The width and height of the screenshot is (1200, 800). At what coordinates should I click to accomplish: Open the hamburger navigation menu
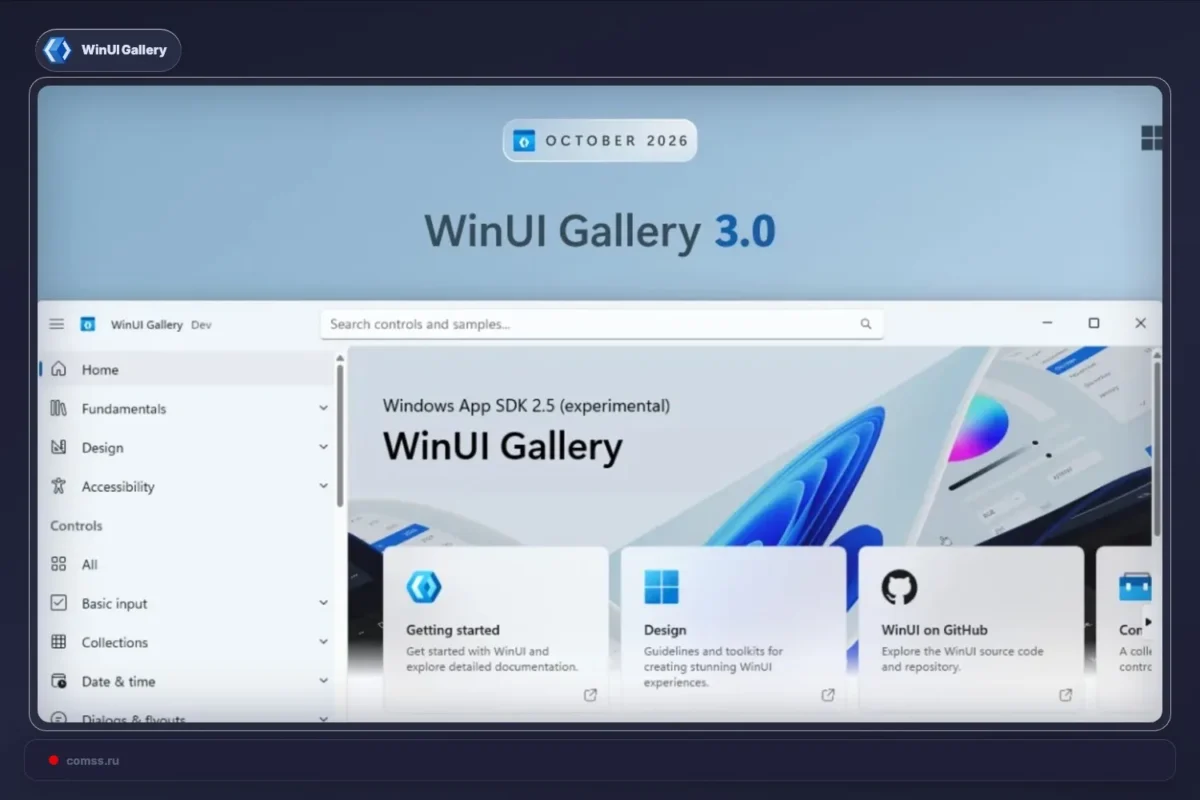[57, 324]
